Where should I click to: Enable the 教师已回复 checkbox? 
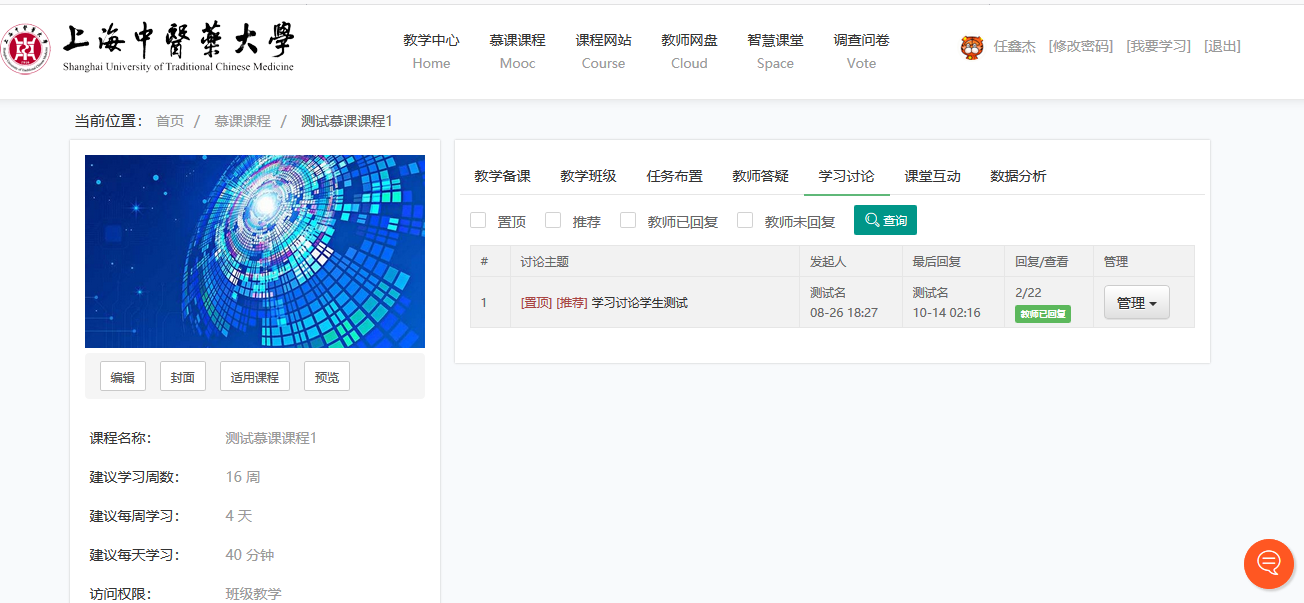click(628, 220)
